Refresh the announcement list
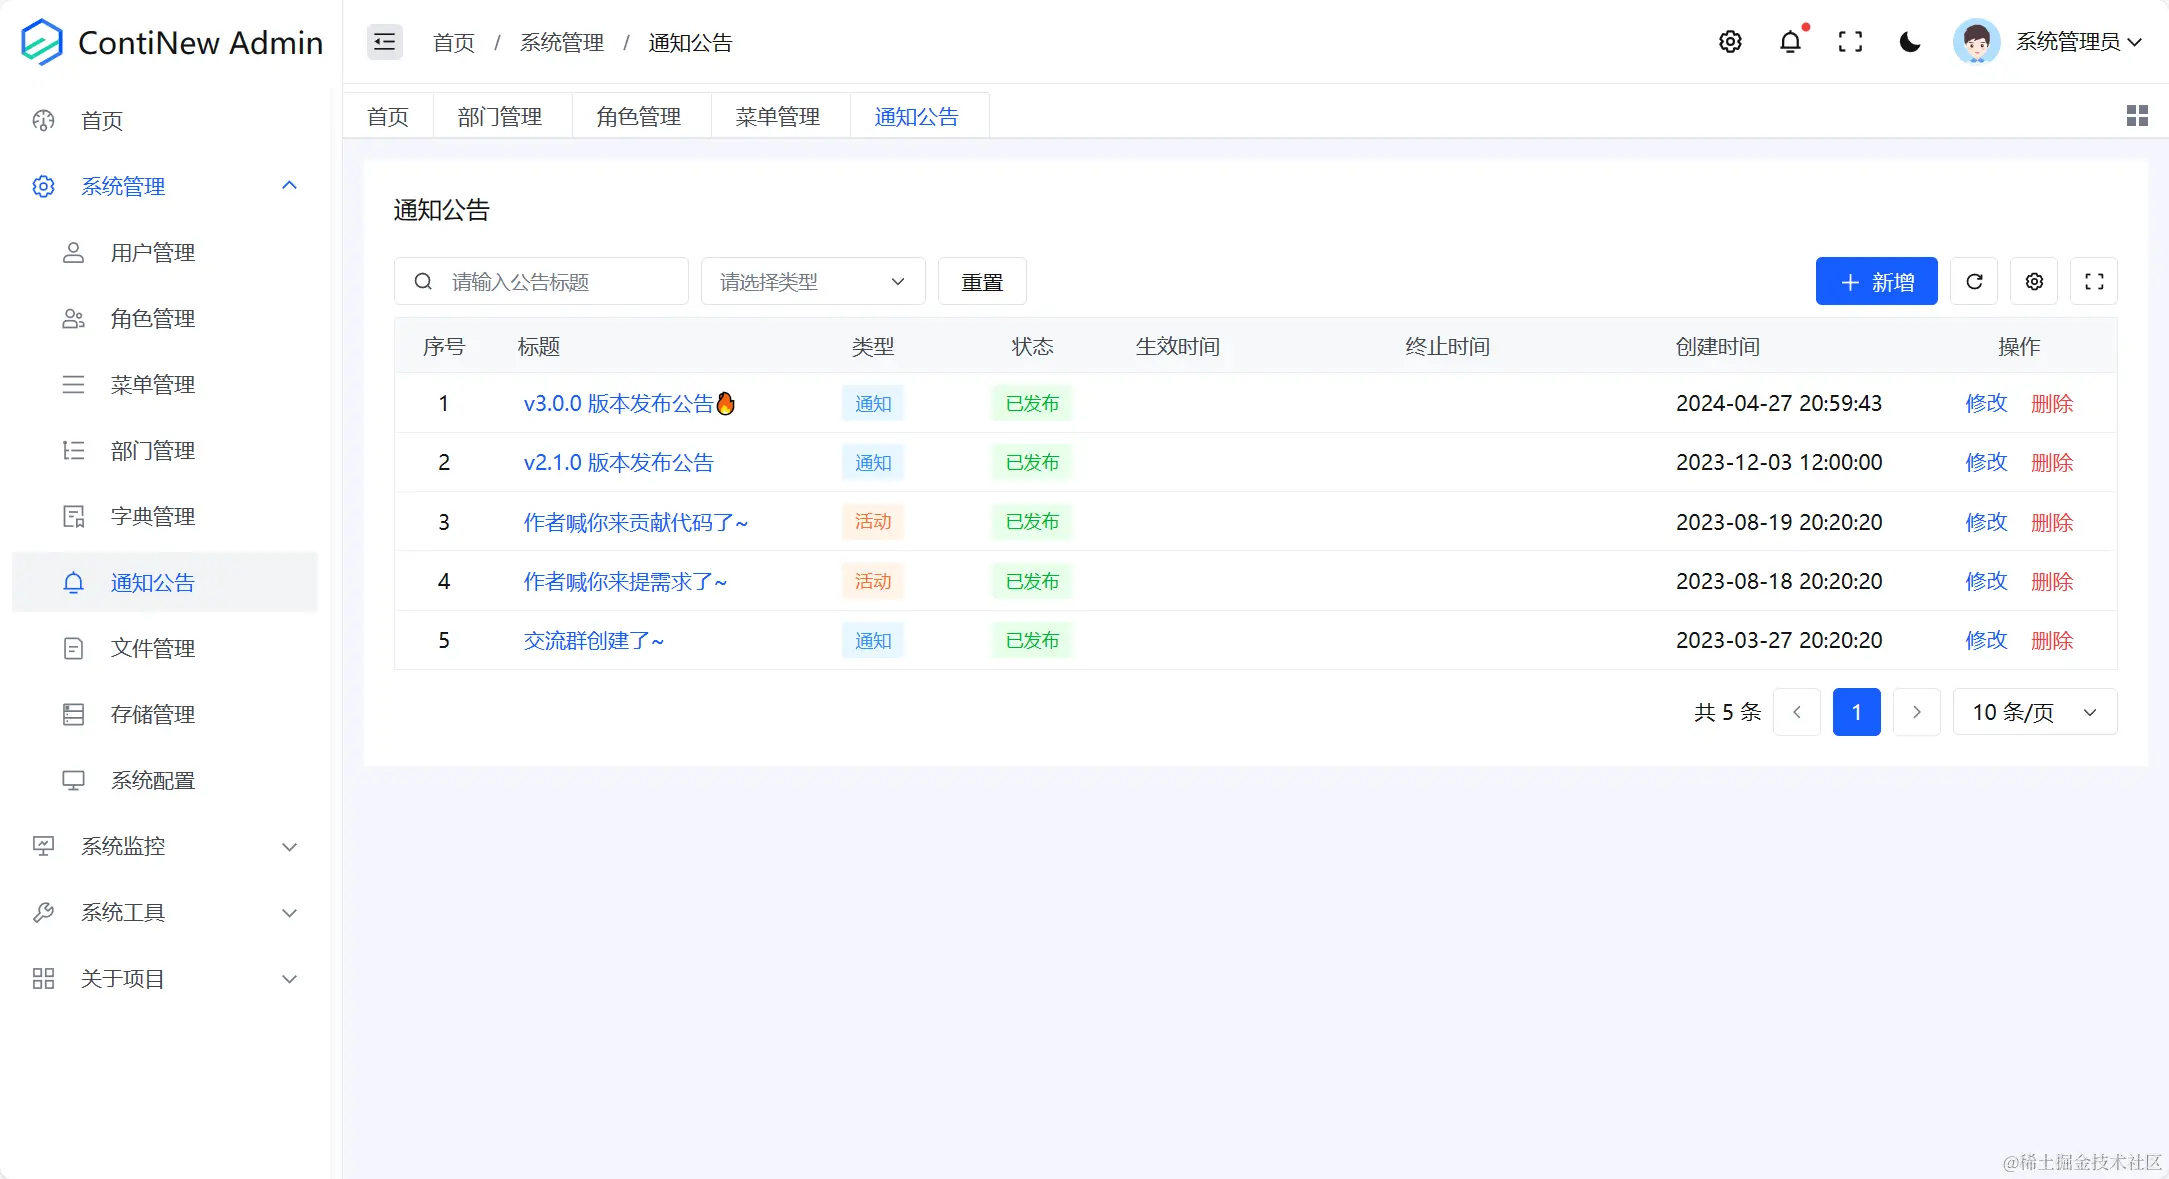The height and width of the screenshot is (1179, 2169). pos(1974,281)
